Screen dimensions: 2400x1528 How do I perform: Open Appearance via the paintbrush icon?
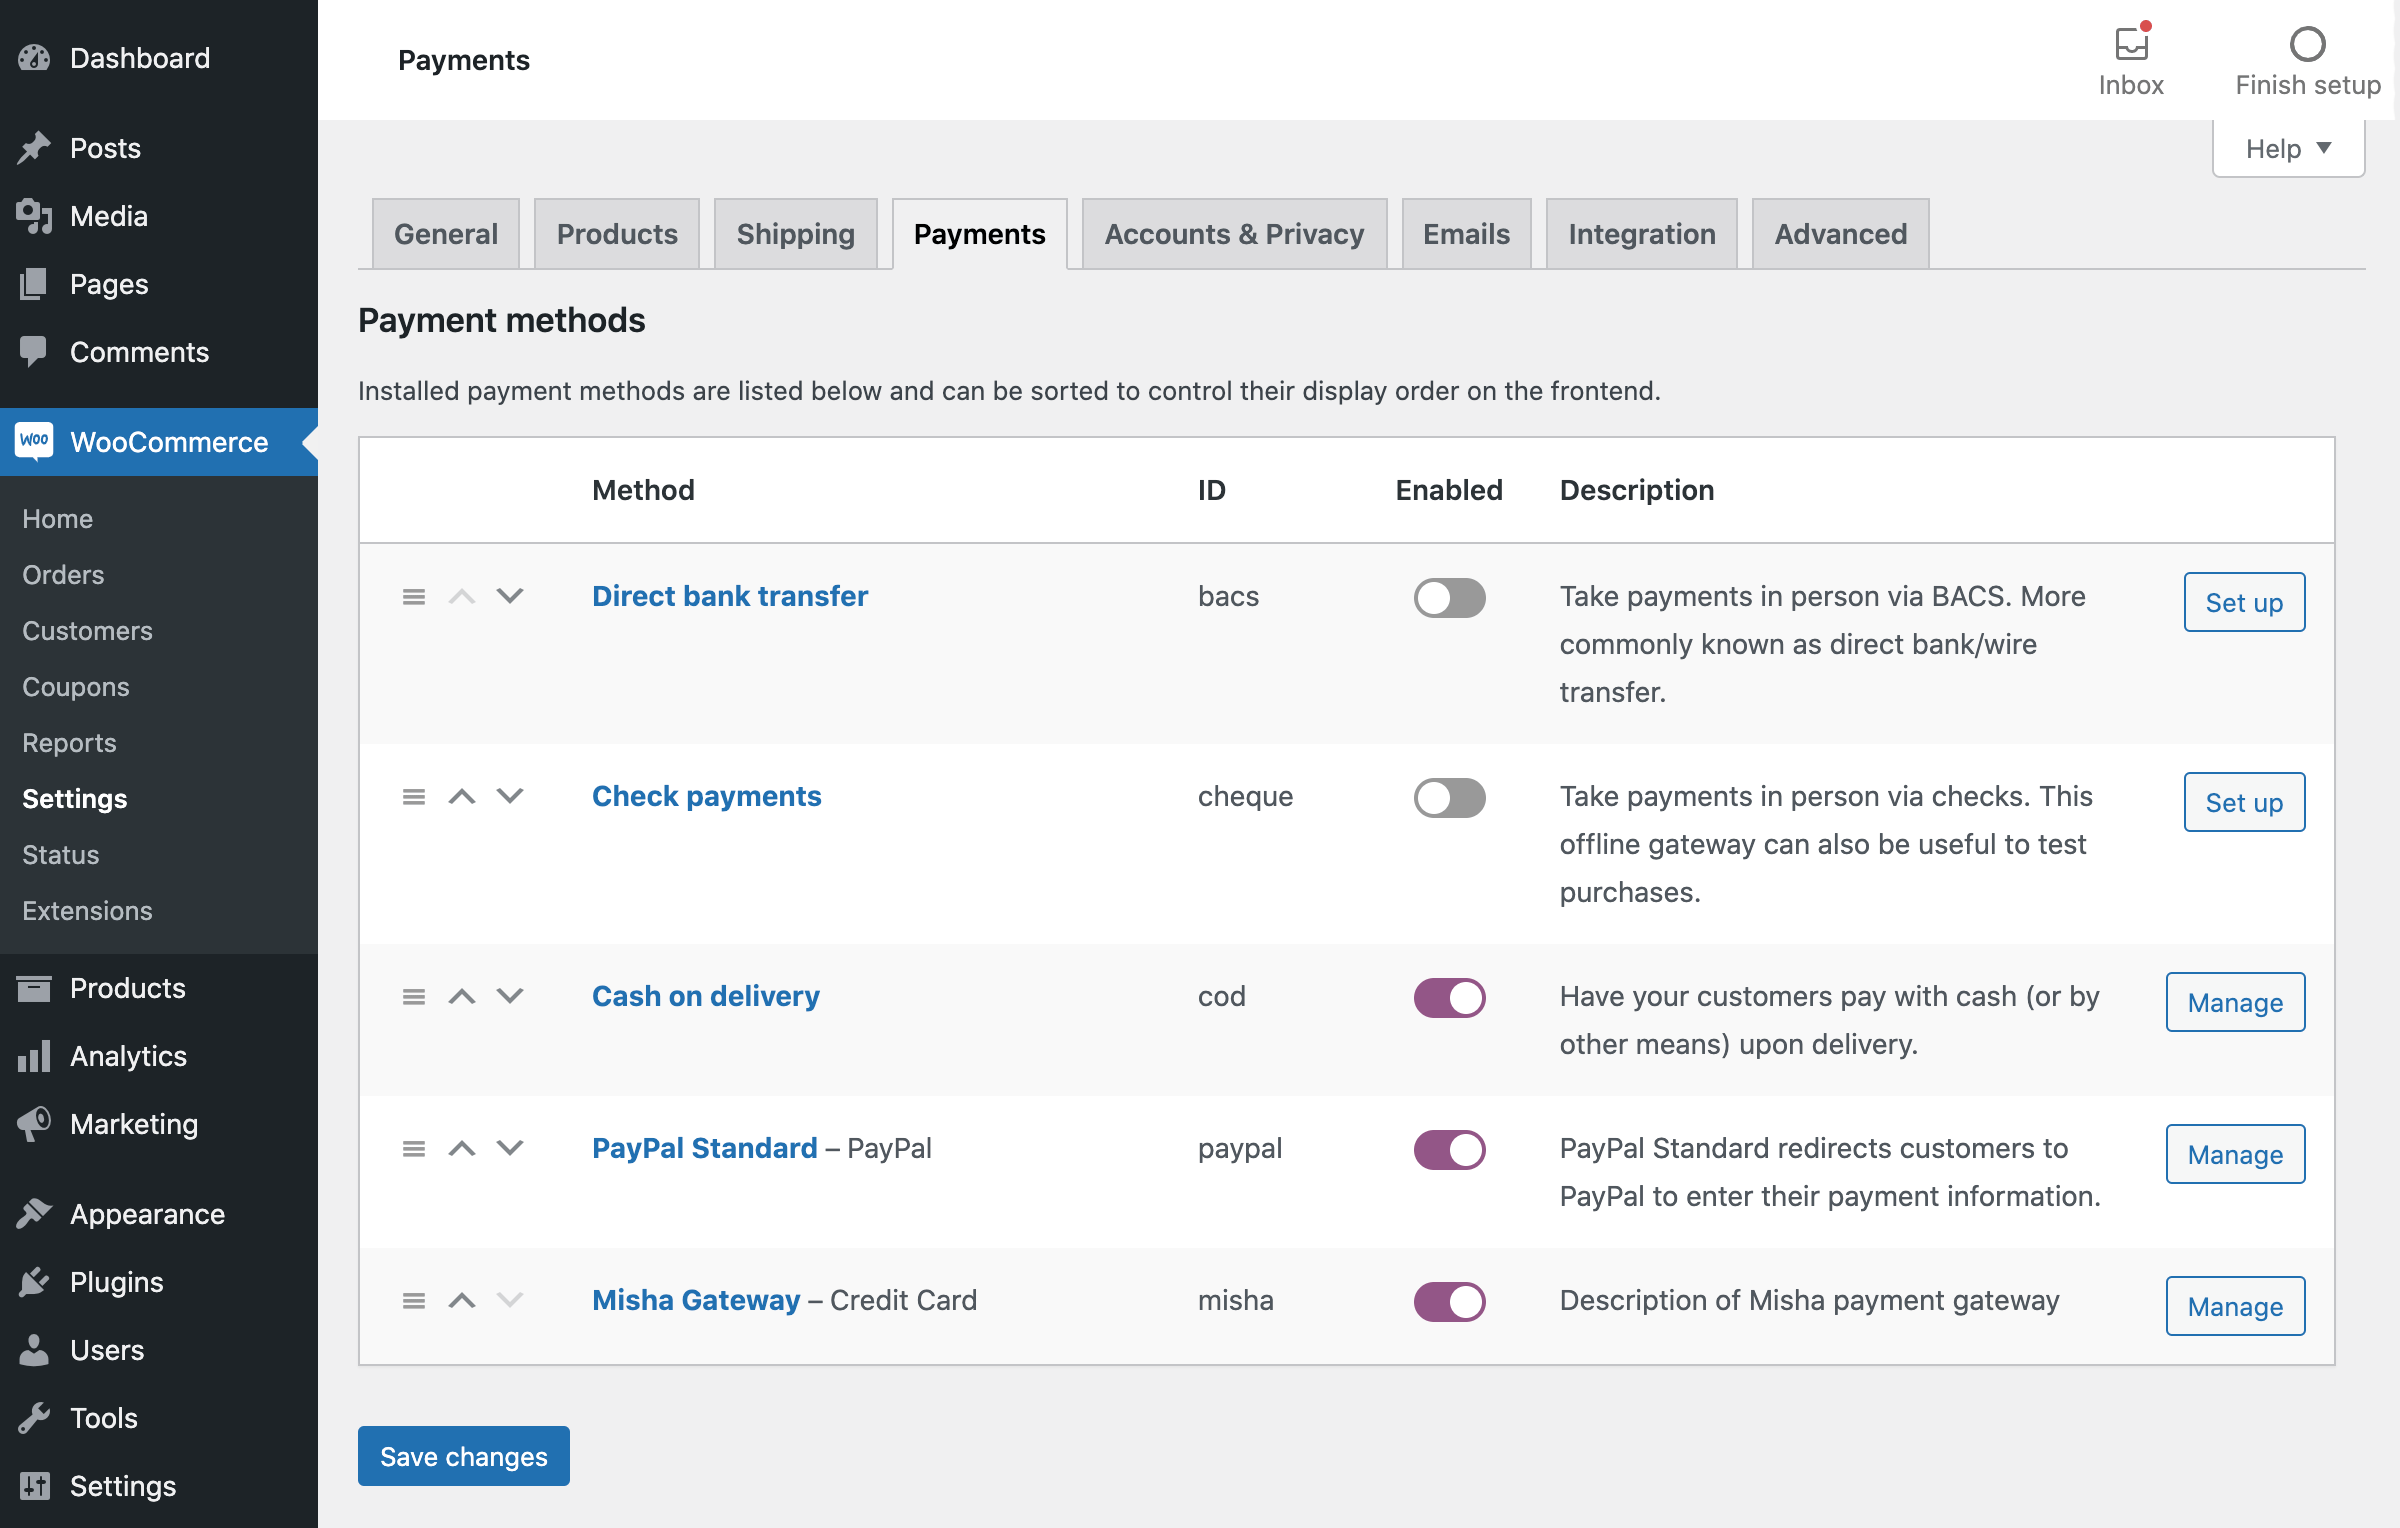point(33,1213)
